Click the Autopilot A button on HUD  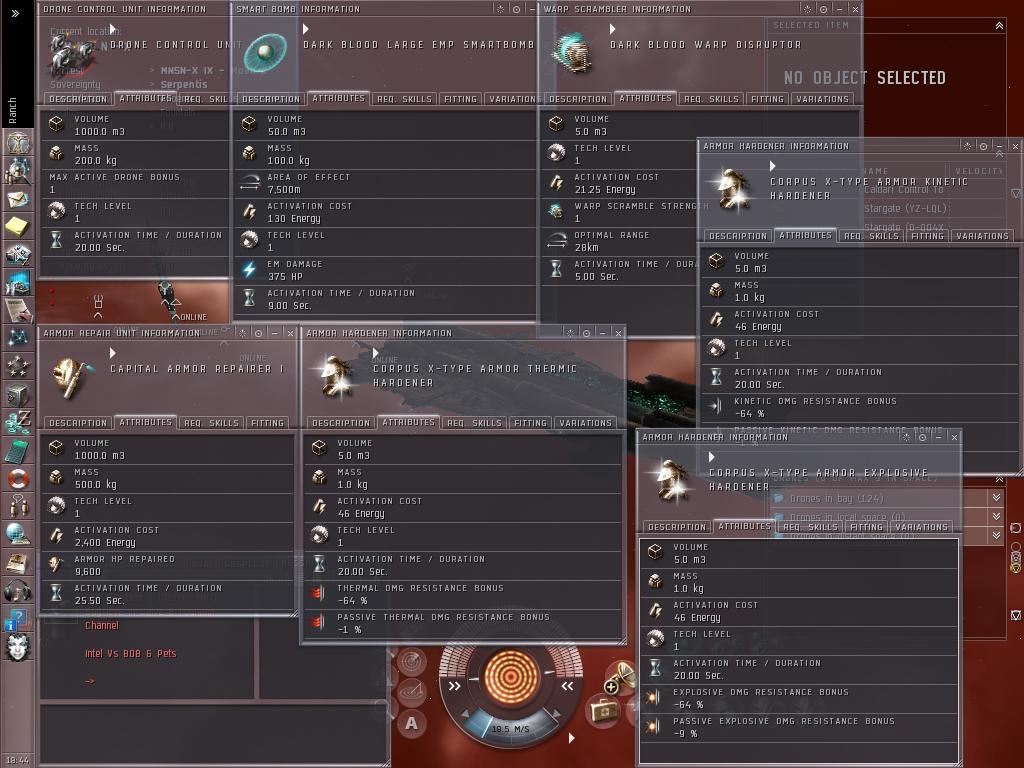pos(411,723)
